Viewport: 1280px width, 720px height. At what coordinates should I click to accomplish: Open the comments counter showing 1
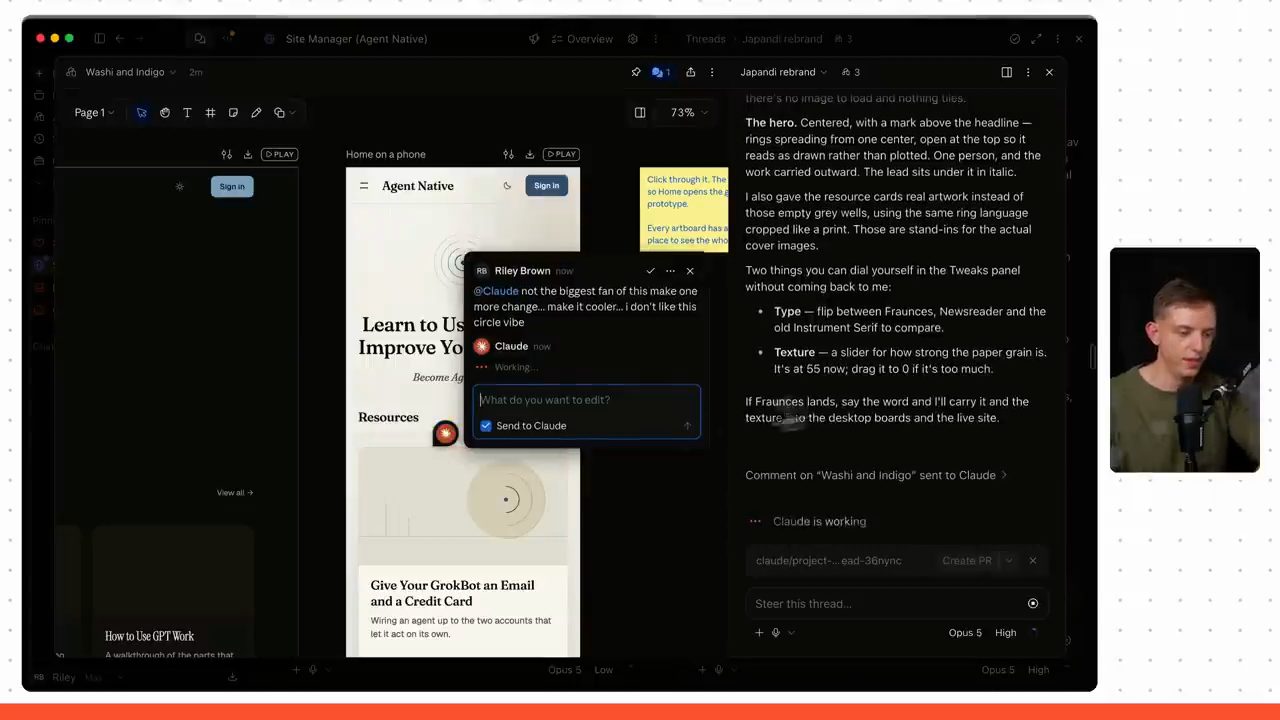click(661, 72)
